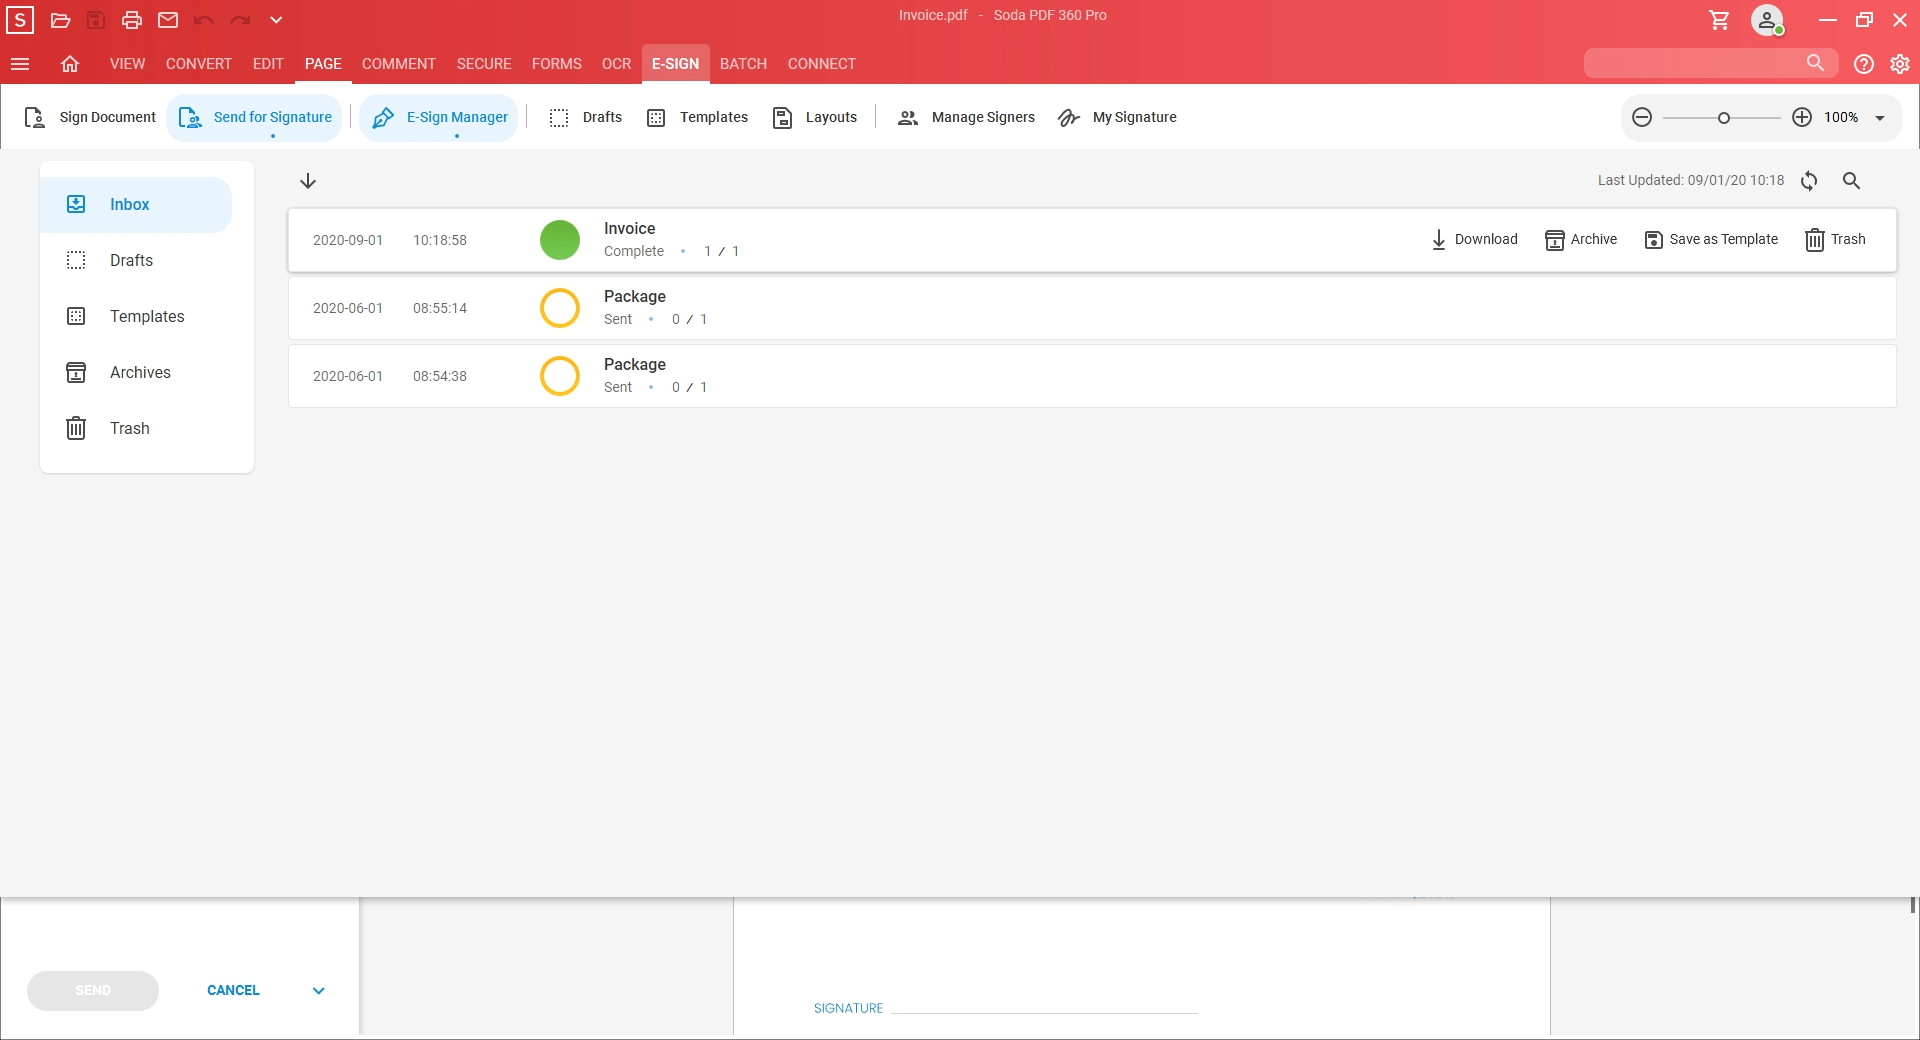This screenshot has height=1040, width=1920.
Task: Click the sort direction down arrow
Action: tap(308, 181)
